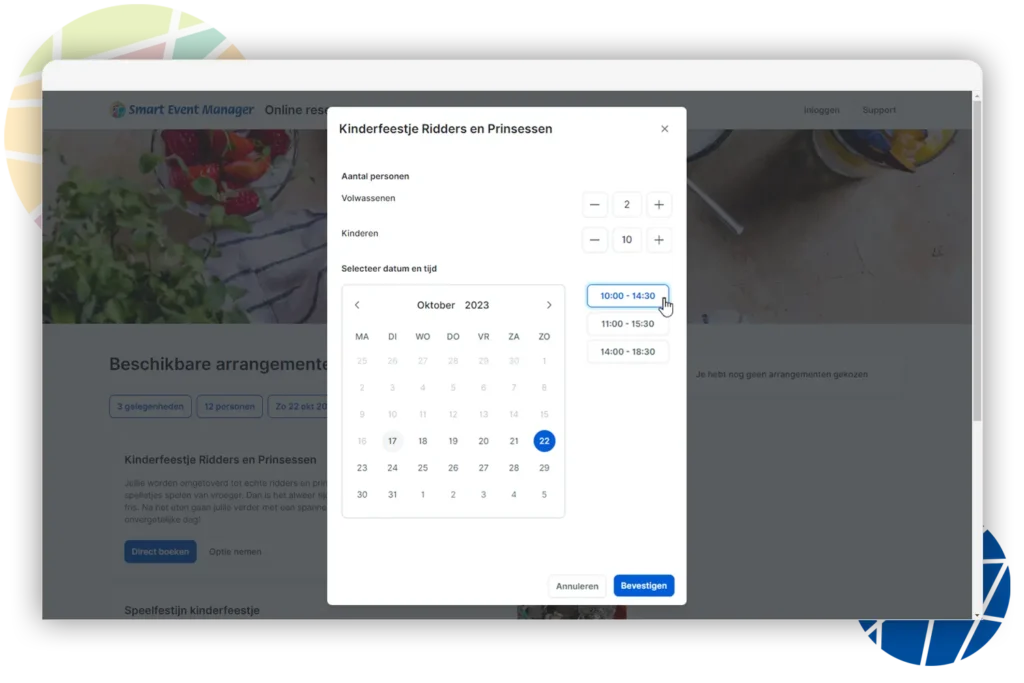Viewport: 1024px width, 683px height.
Task: Go to previous month in calendar
Action: click(x=357, y=305)
